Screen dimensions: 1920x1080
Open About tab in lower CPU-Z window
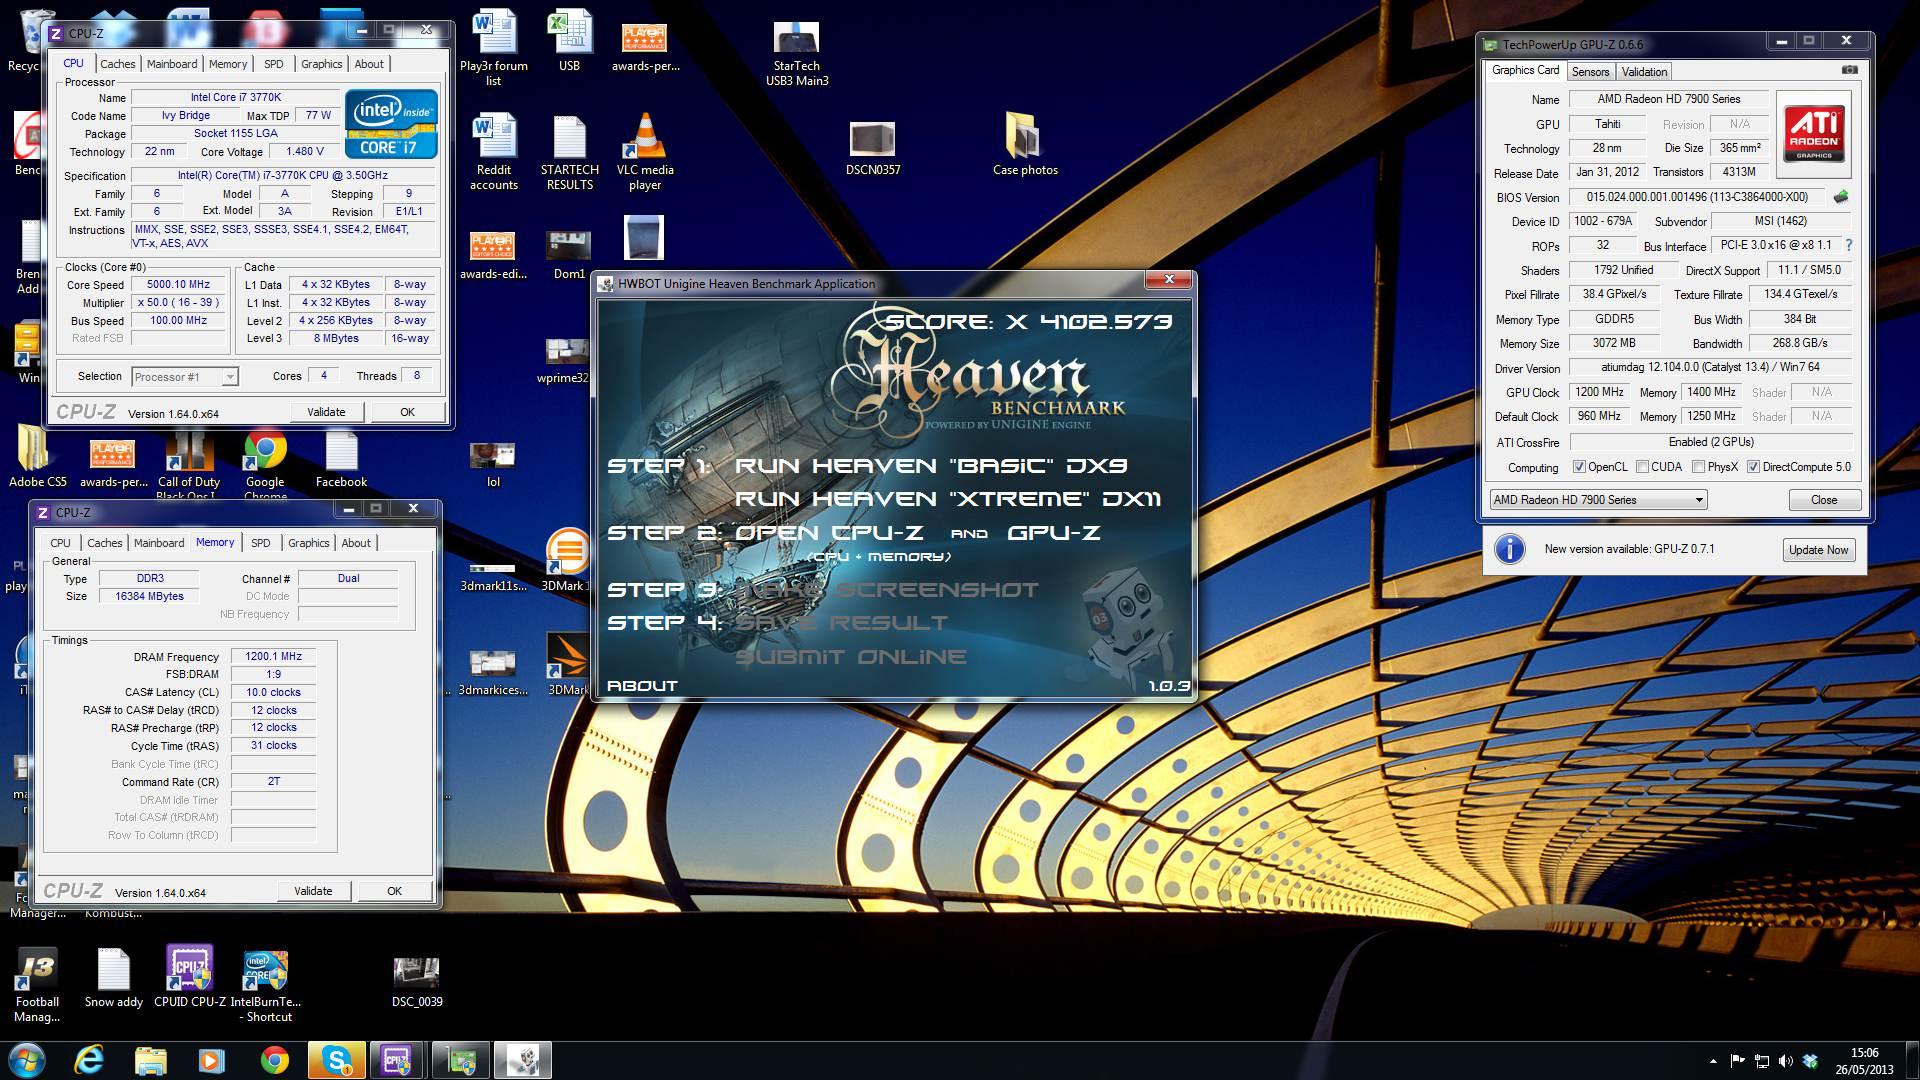[356, 543]
